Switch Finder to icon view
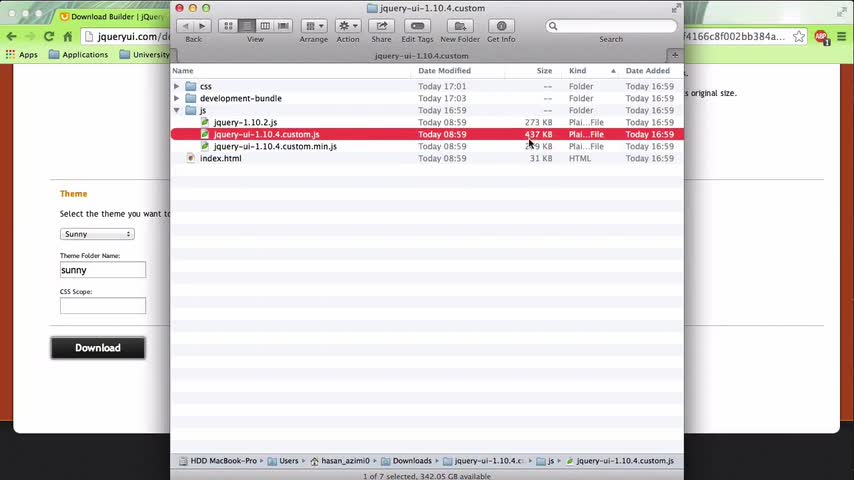This screenshot has height=480, width=854. pos(228,26)
